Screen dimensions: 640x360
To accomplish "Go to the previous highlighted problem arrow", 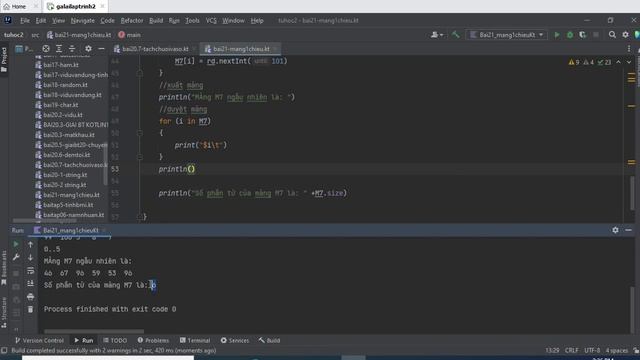I will pyautogui.click(x=618, y=62).
